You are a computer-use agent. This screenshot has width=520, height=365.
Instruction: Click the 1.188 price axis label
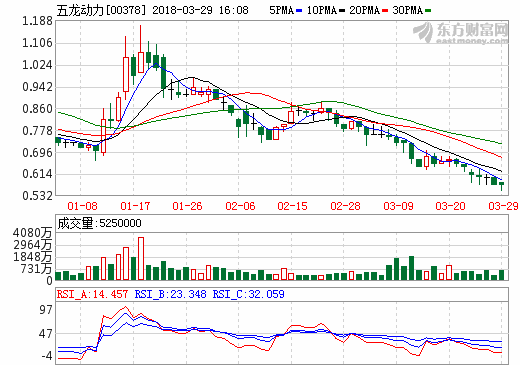(37, 21)
